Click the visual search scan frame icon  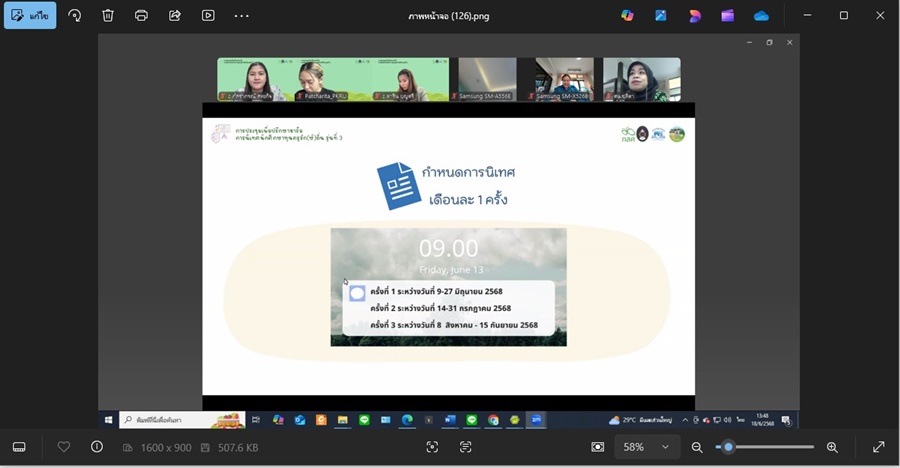(432, 447)
